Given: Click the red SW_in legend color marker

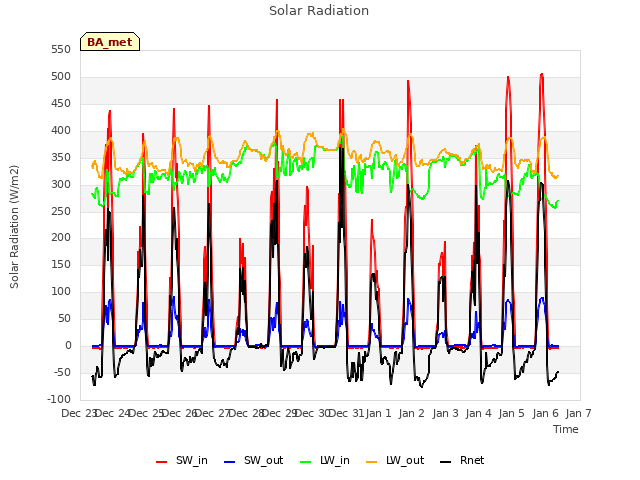Looking at the screenshot, I should click(x=162, y=462).
